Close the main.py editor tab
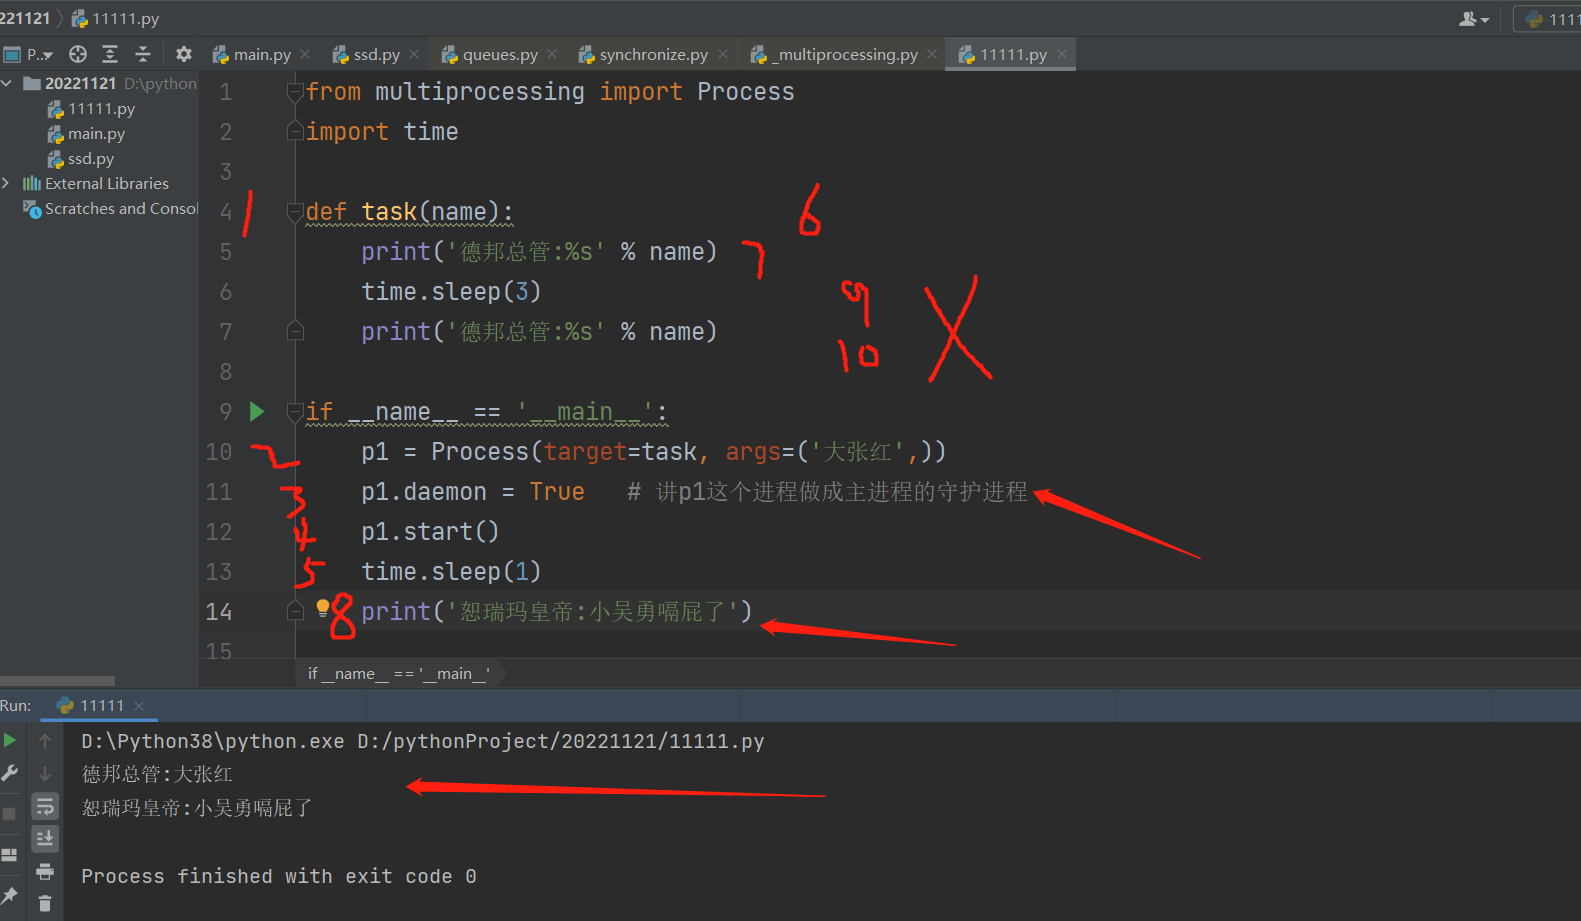This screenshot has width=1581, height=921. coord(305,54)
